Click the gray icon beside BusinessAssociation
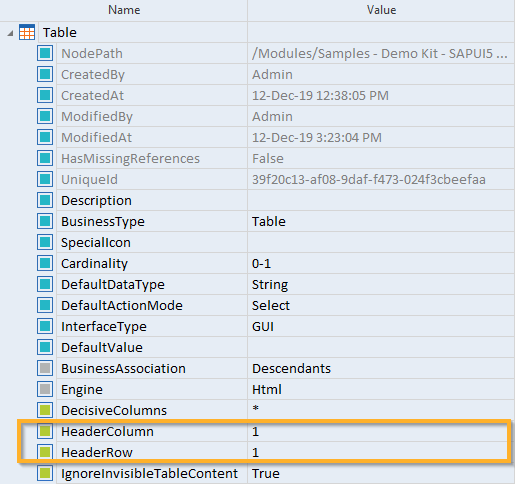515x484 pixels. coord(45,368)
